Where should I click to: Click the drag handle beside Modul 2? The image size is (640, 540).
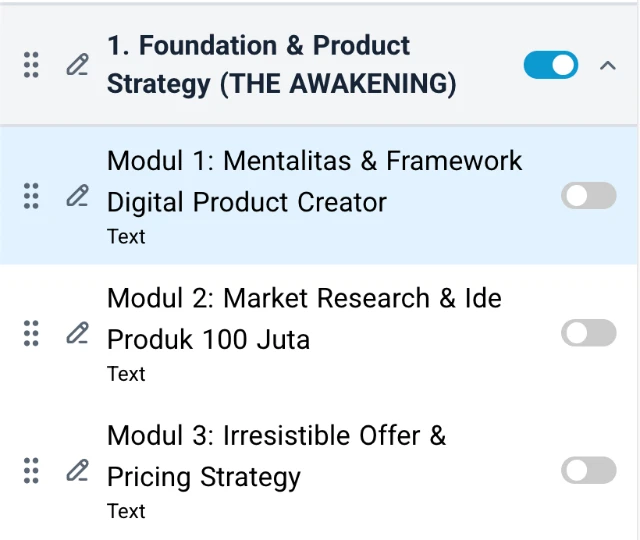pos(31,333)
